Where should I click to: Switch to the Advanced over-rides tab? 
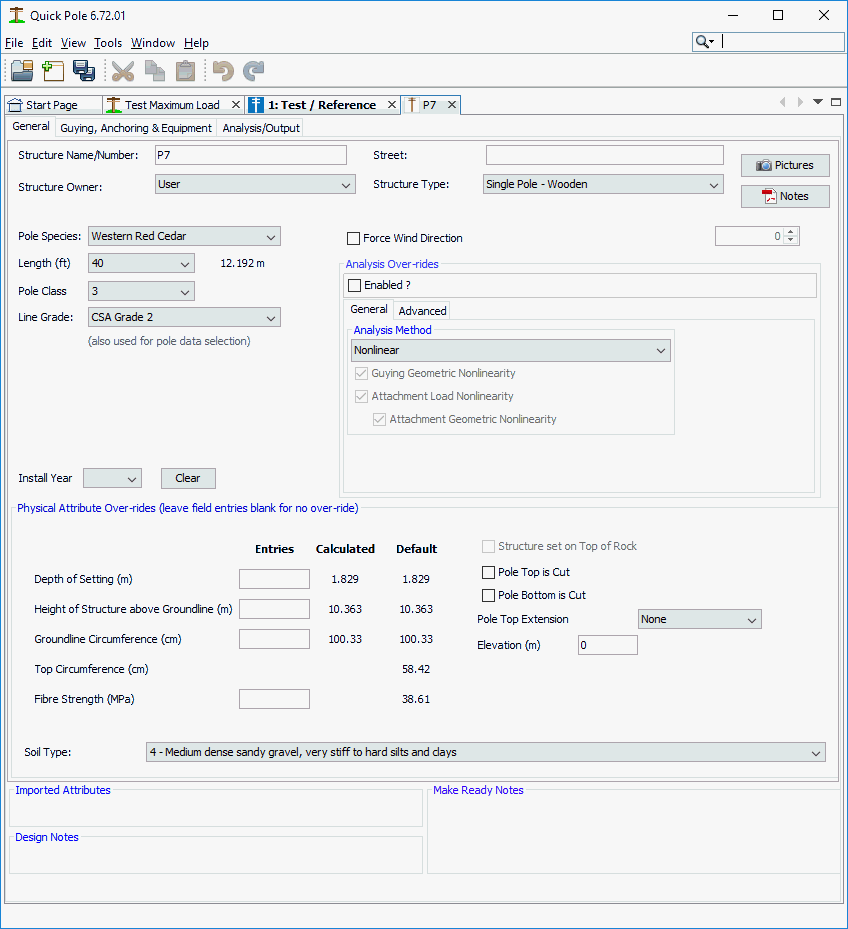(x=422, y=311)
